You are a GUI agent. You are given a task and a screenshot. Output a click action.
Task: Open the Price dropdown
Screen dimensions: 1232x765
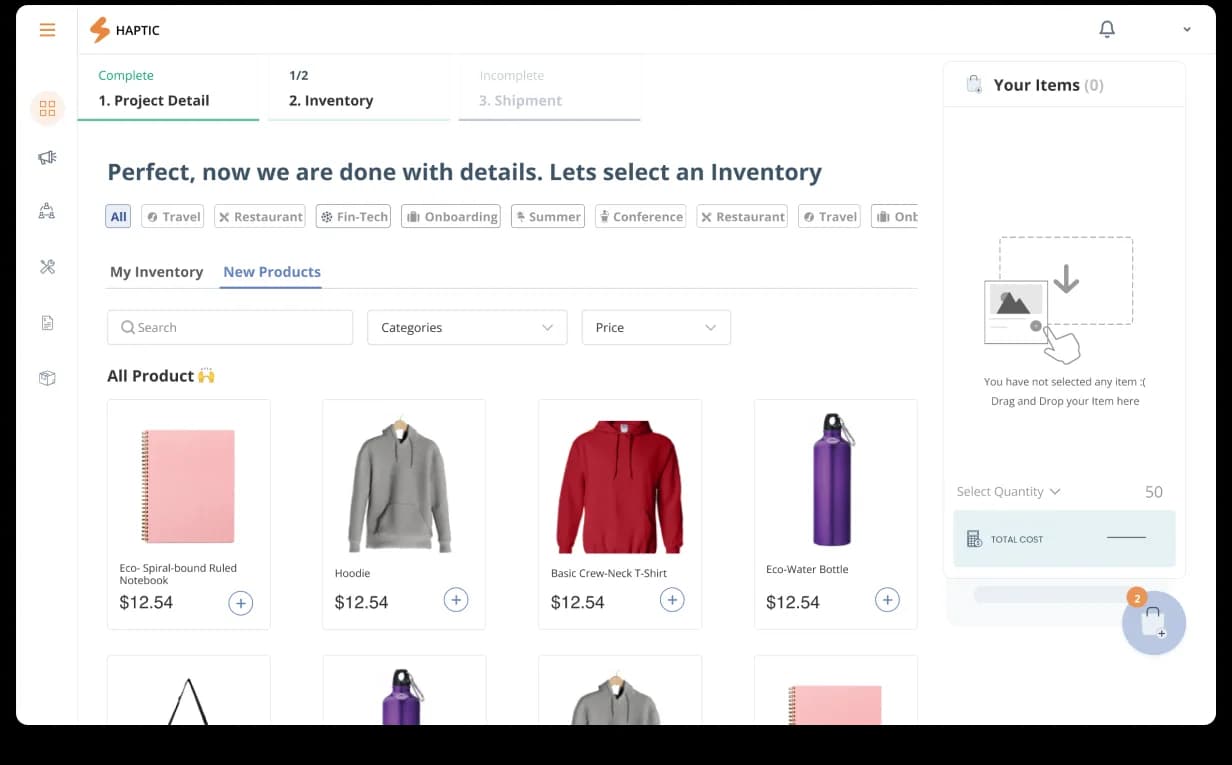coord(656,327)
